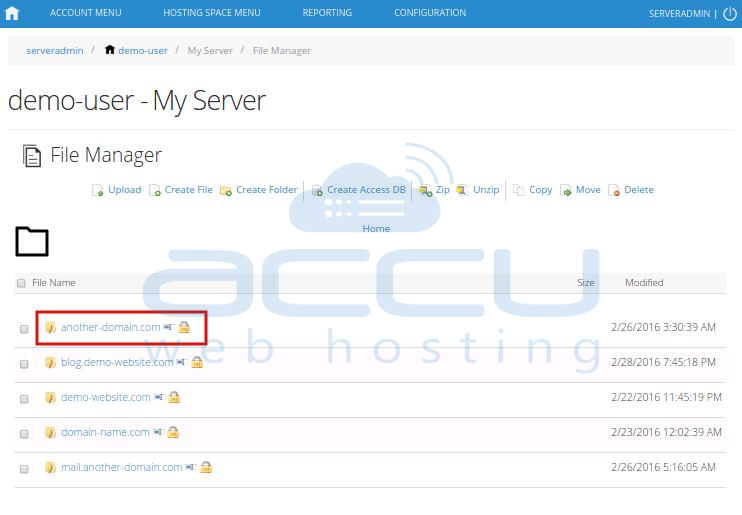Click the home icon in top navigation

click(12, 14)
